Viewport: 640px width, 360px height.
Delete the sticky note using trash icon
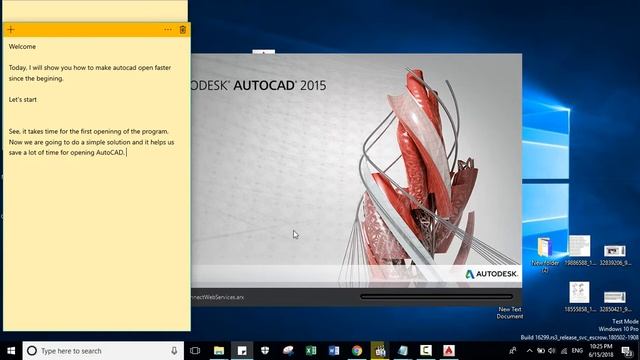pyautogui.click(x=182, y=29)
